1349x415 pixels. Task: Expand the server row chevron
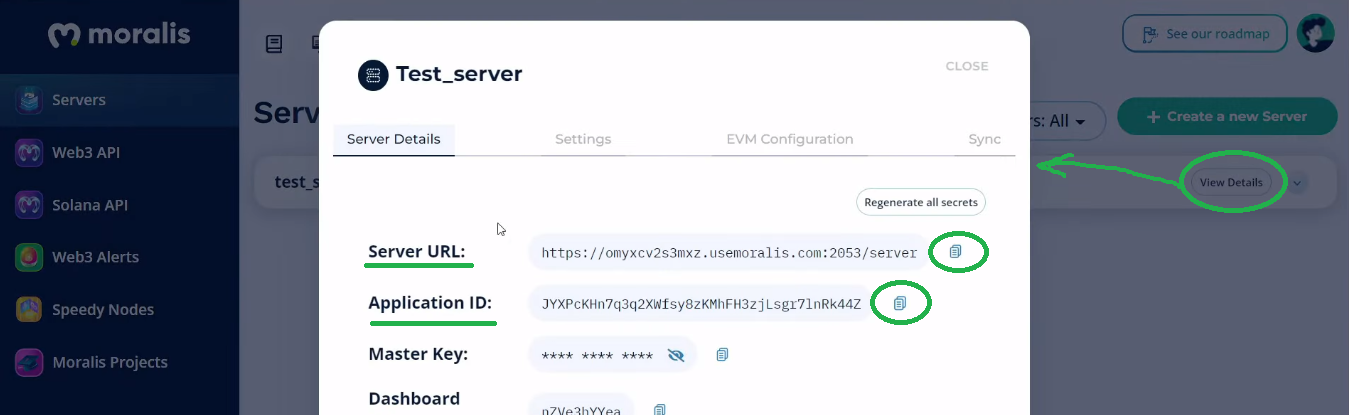[x=1297, y=183]
